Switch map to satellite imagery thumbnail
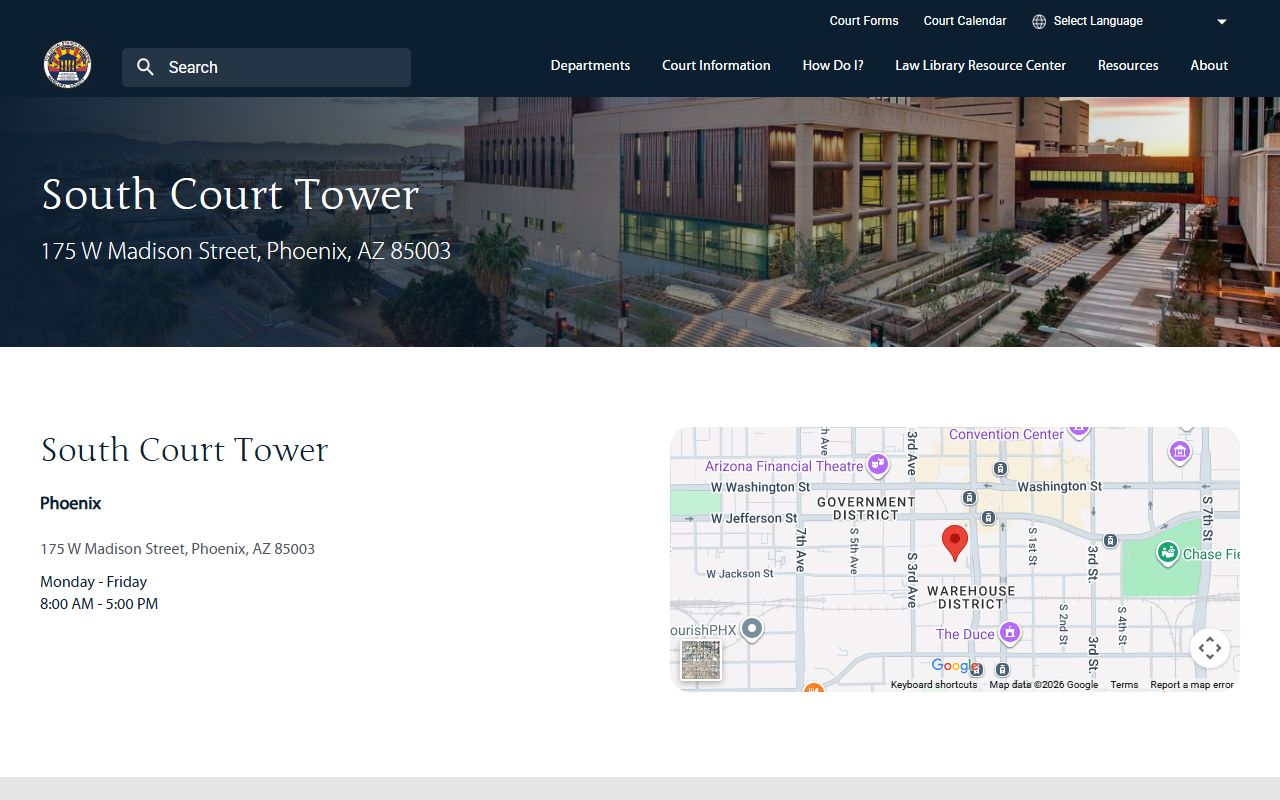This screenshot has width=1280, height=800. click(701, 660)
